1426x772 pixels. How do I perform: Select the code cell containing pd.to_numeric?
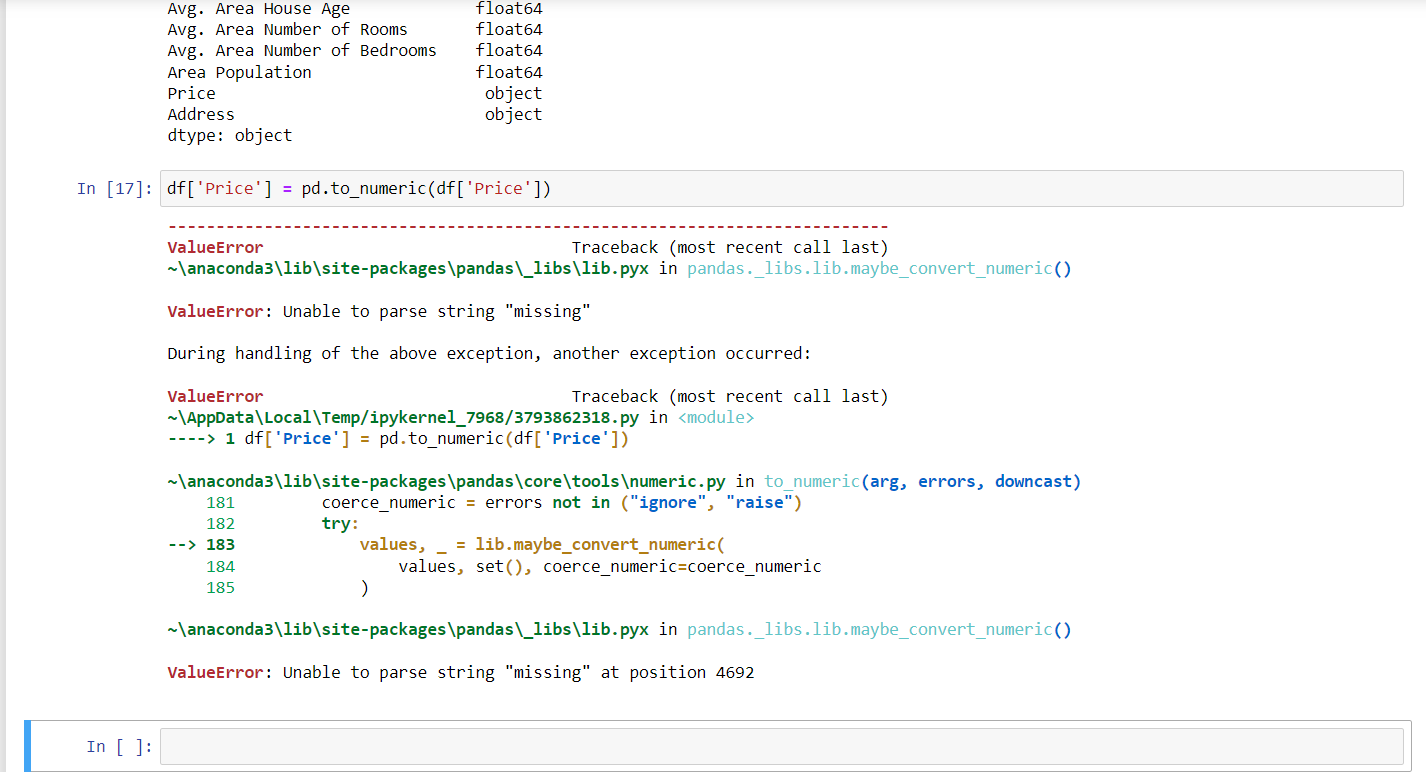(x=400, y=188)
